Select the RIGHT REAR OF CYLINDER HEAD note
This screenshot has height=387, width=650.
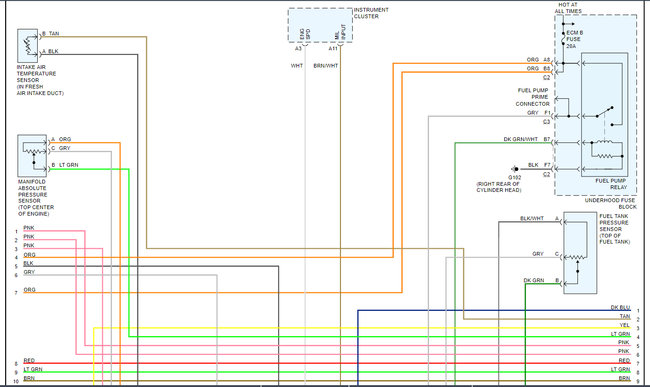(x=499, y=187)
